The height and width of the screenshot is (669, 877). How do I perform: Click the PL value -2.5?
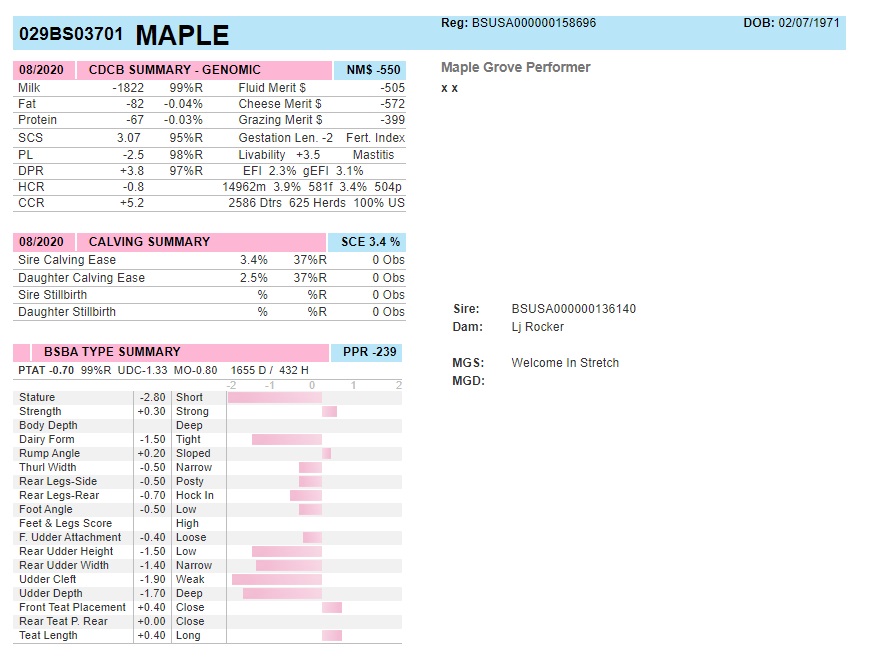coord(134,155)
